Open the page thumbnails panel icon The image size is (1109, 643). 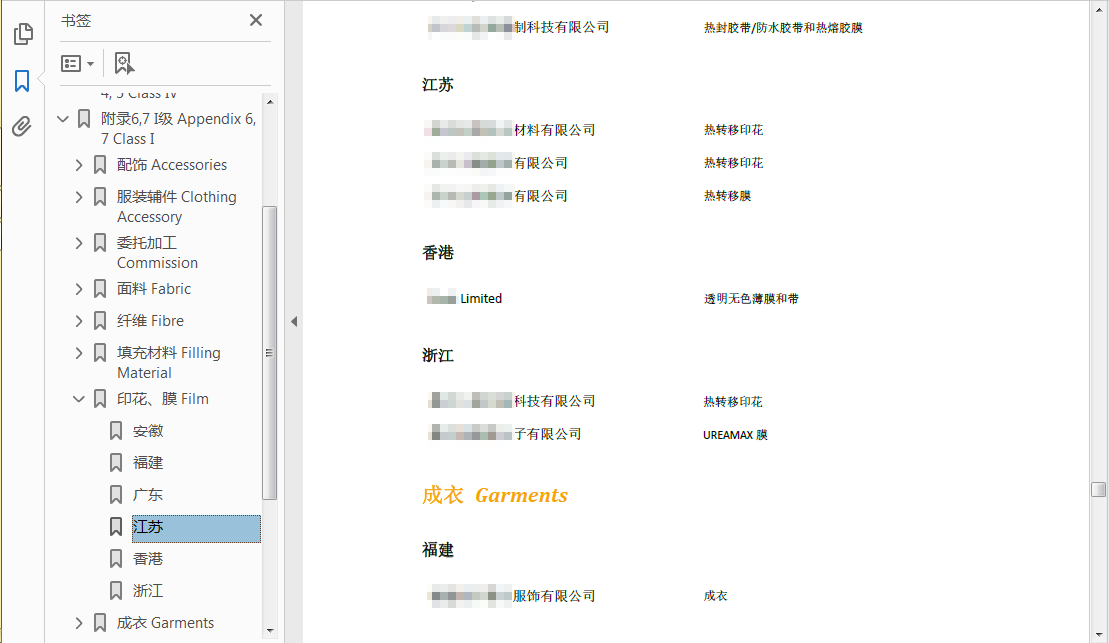(22, 34)
